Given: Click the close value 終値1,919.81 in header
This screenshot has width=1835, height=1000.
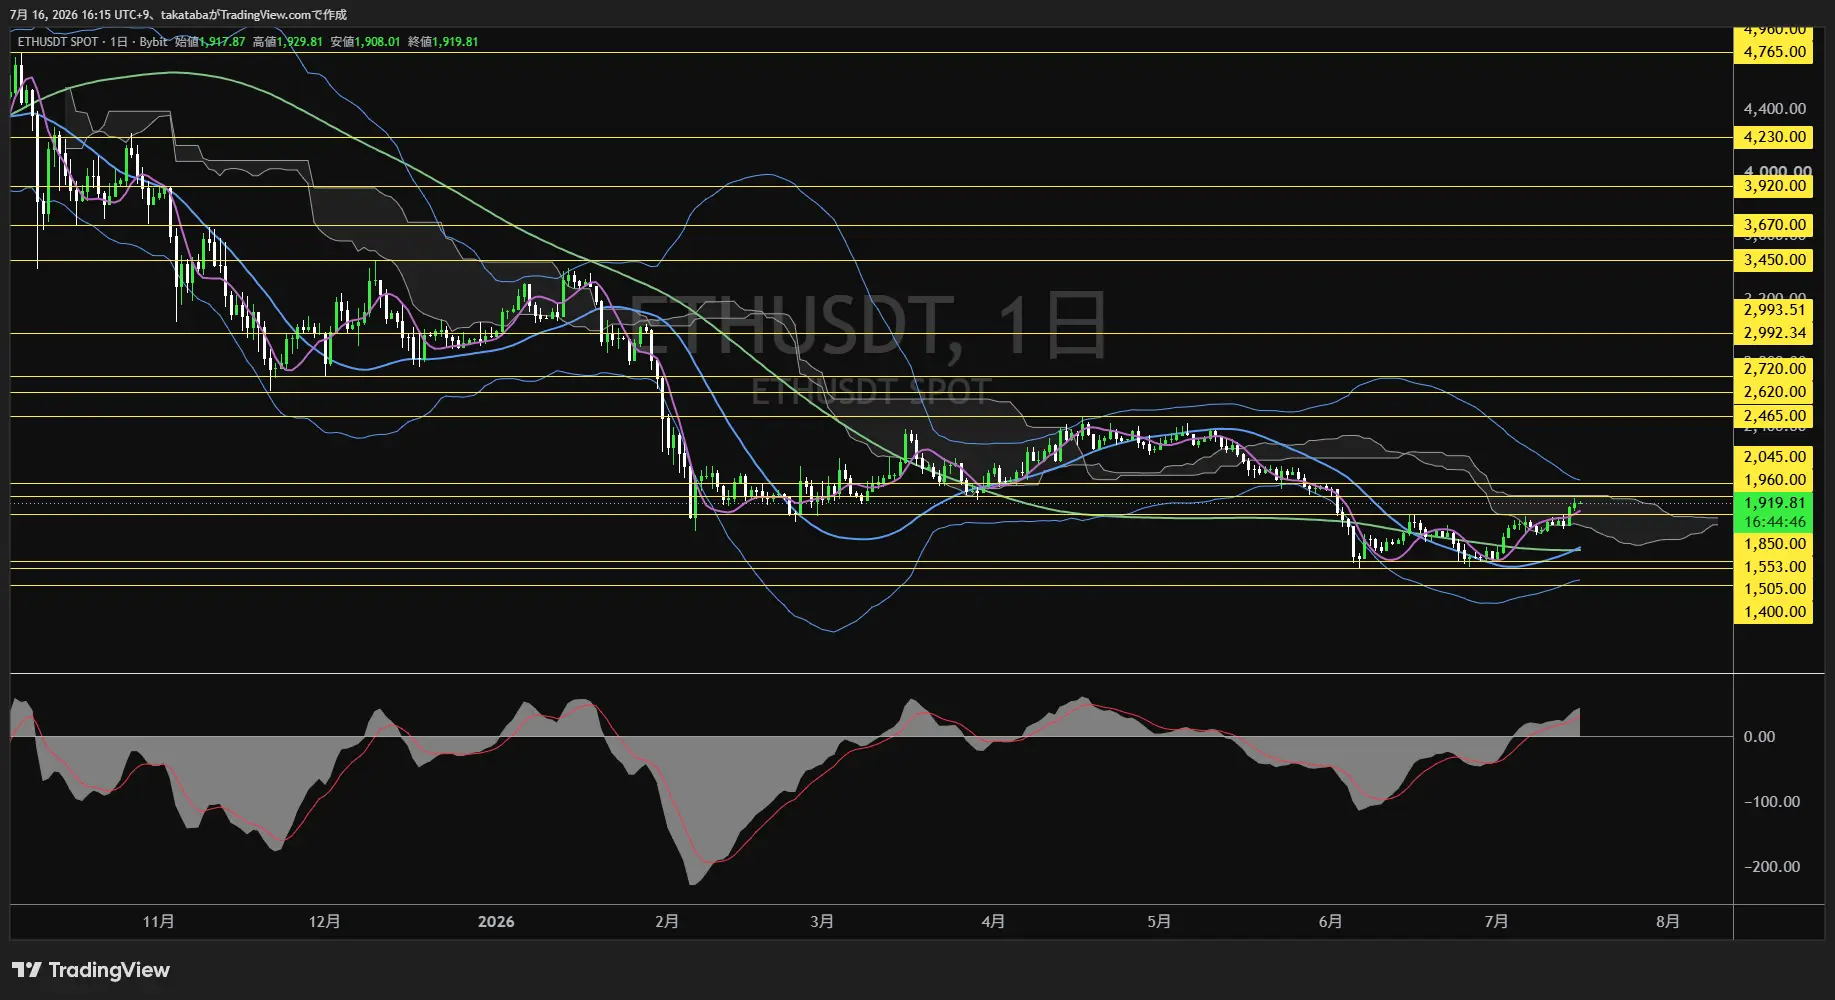Looking at the screenshot, I should [444, 42].
